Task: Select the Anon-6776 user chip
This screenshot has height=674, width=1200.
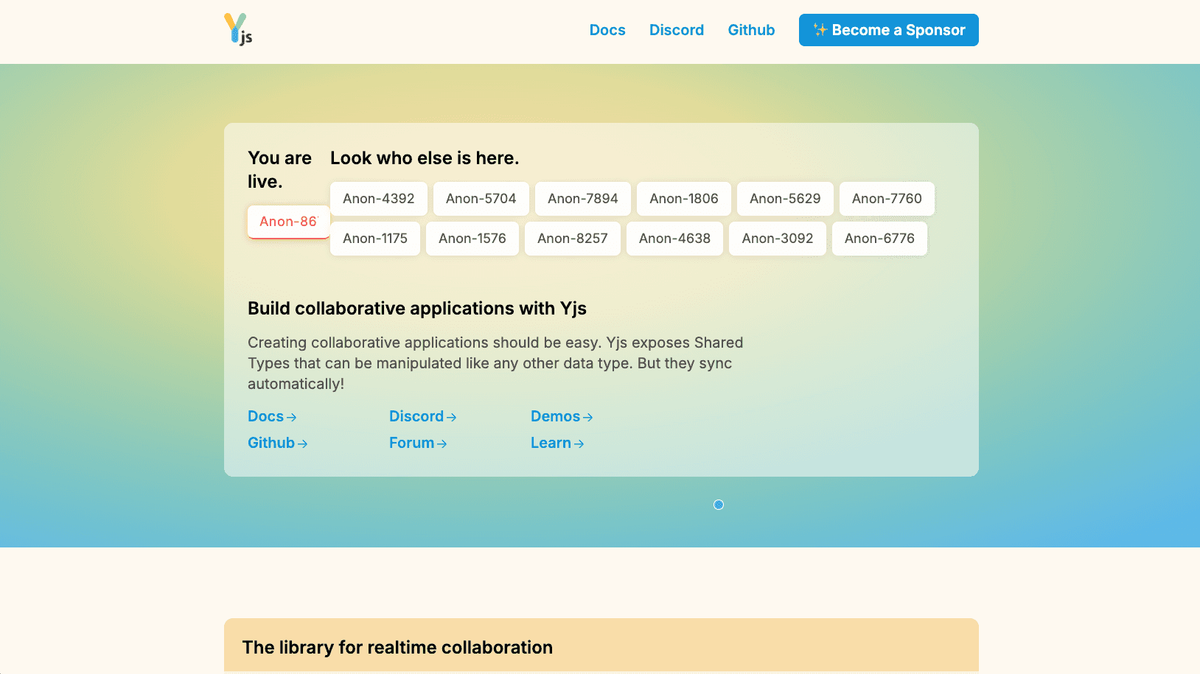Action: pos(880,238)
